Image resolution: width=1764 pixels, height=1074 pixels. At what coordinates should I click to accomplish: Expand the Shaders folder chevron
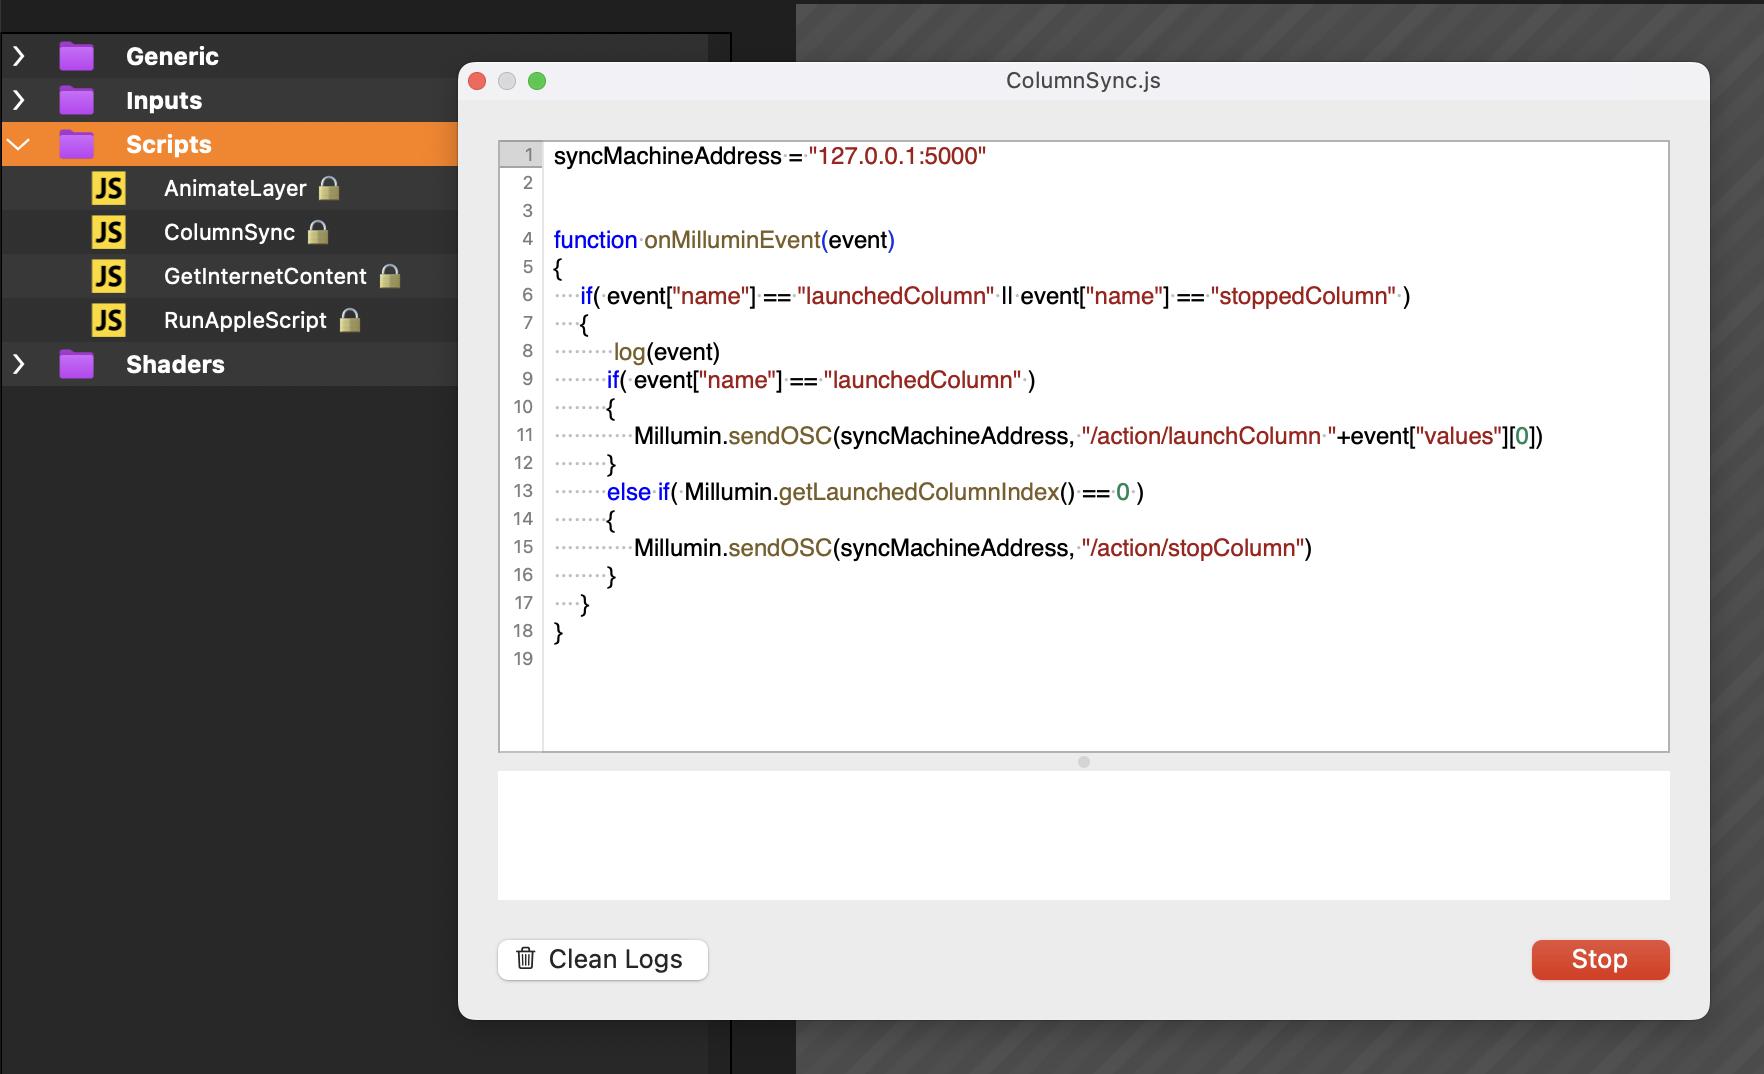[18, 364]
